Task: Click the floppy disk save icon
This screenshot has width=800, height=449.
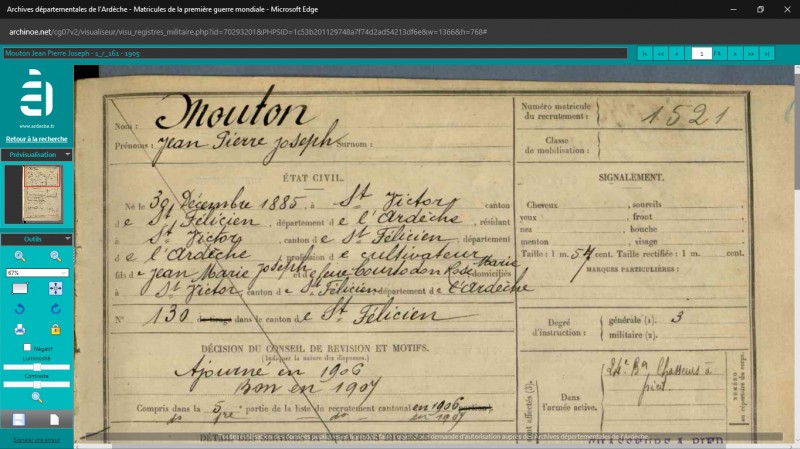Action: [19, 419]
